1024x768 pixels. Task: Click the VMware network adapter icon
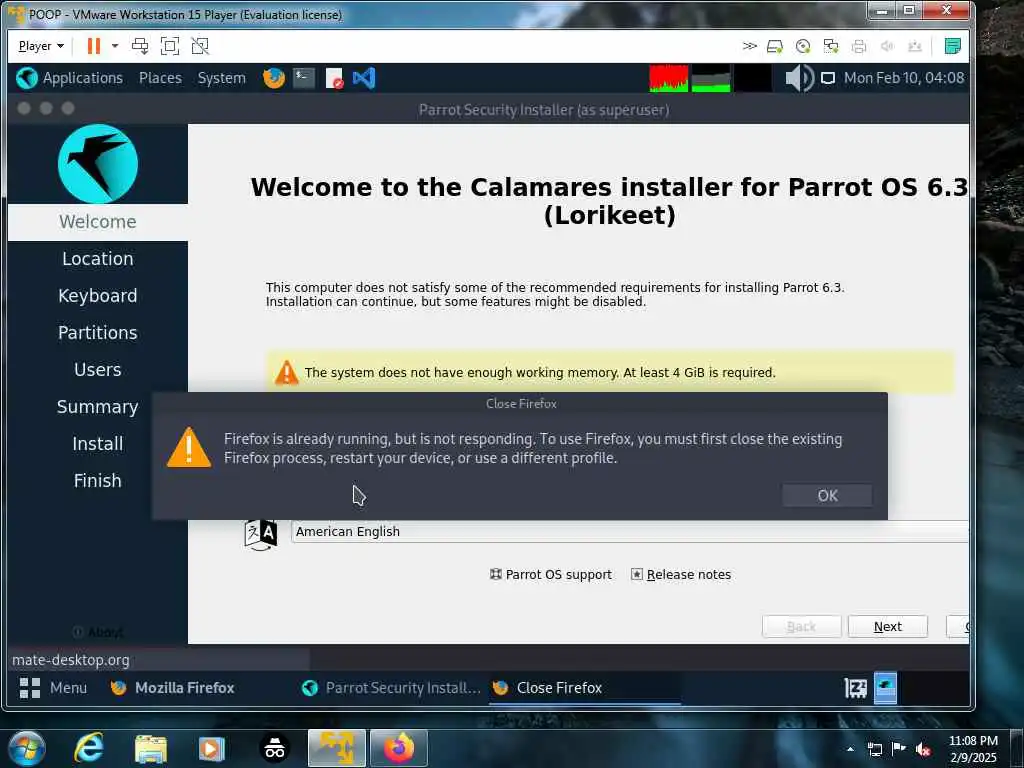[x=831, y=46]
